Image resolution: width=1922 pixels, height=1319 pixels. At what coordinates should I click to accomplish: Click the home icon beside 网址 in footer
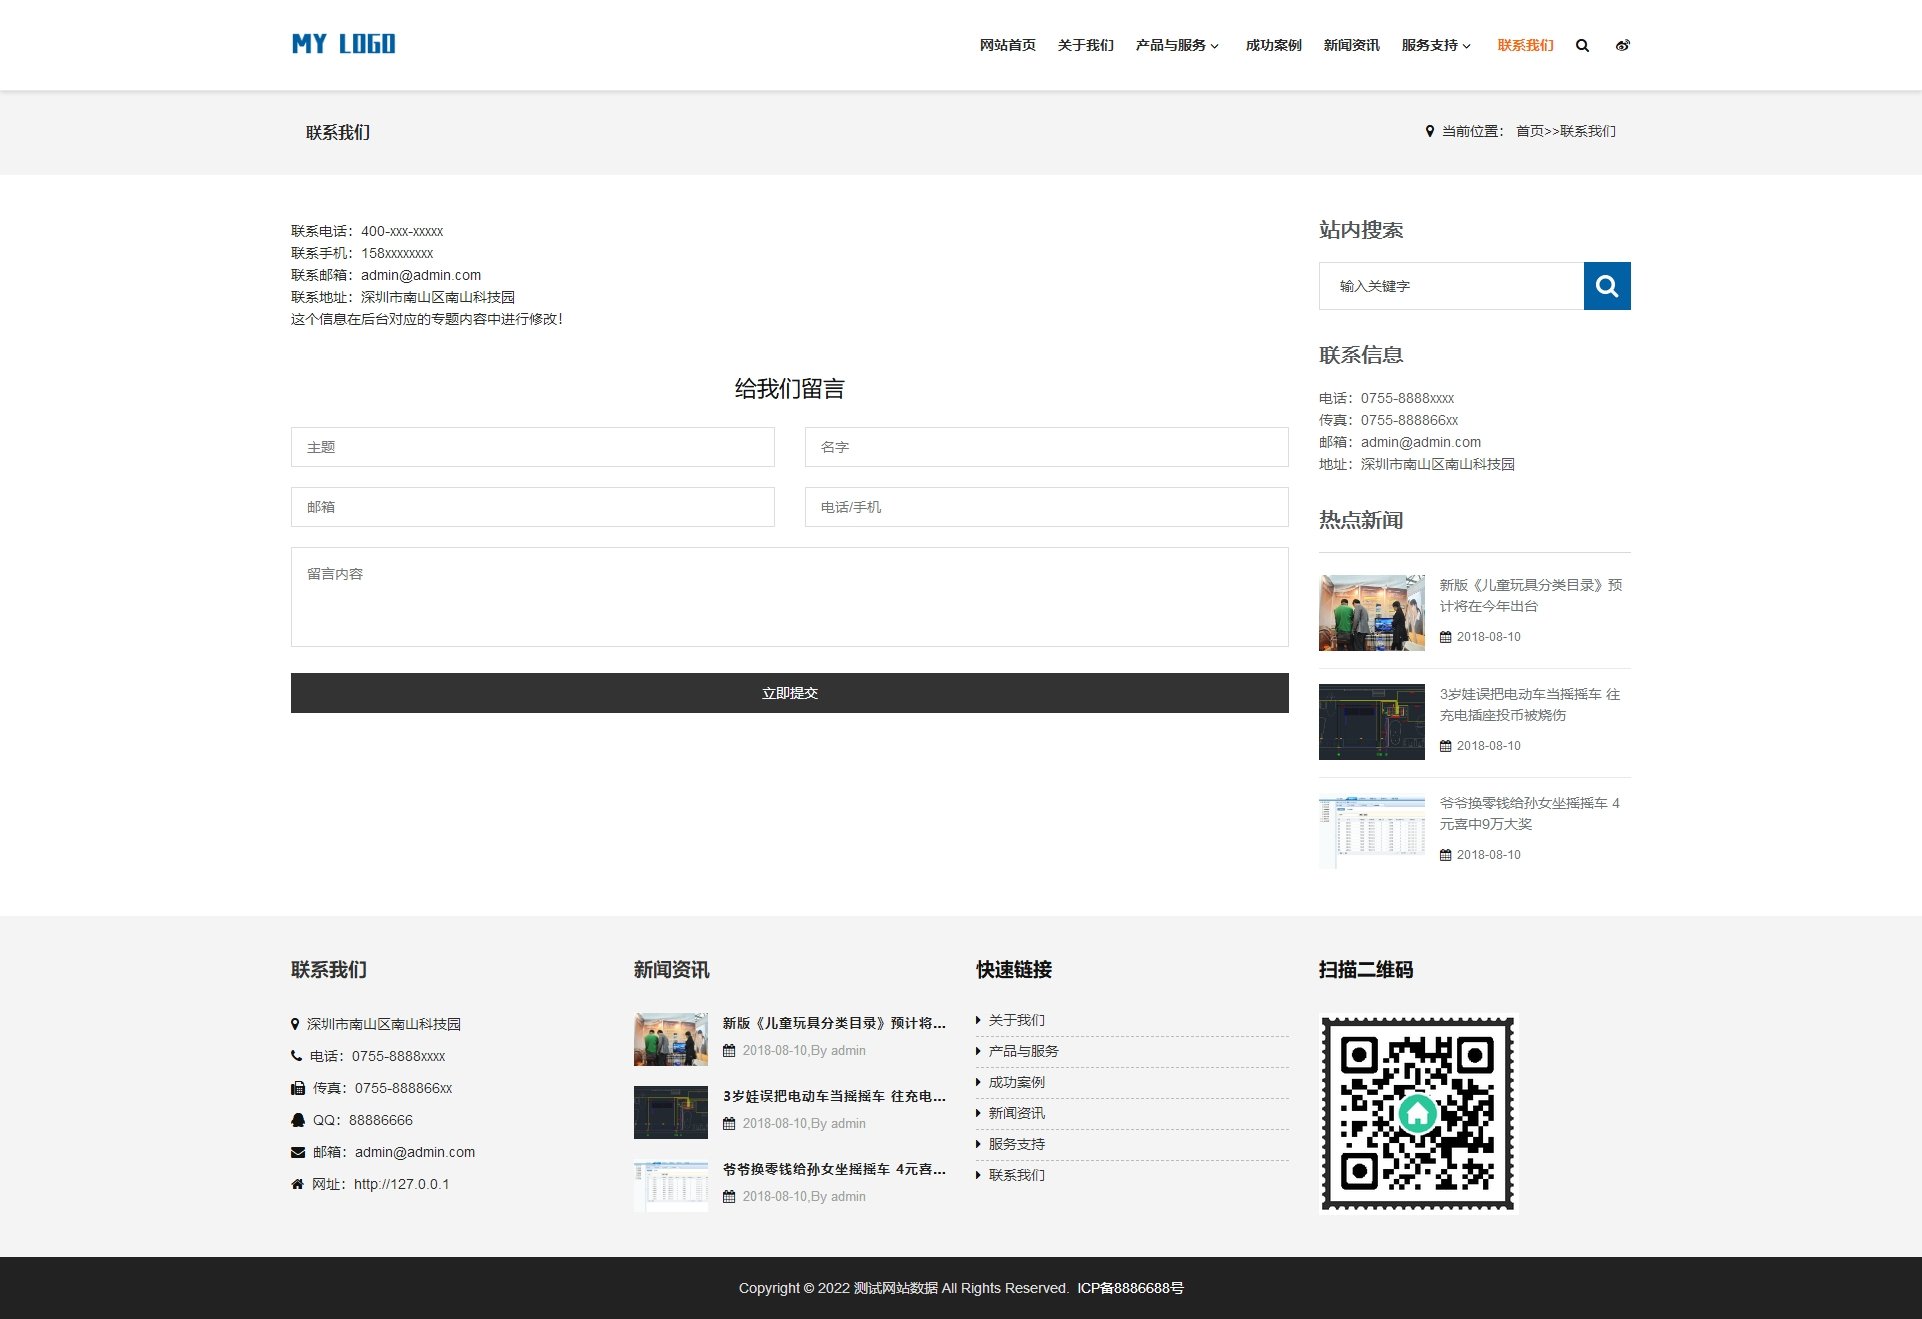pyautogui.click(x=297, y=1184)
